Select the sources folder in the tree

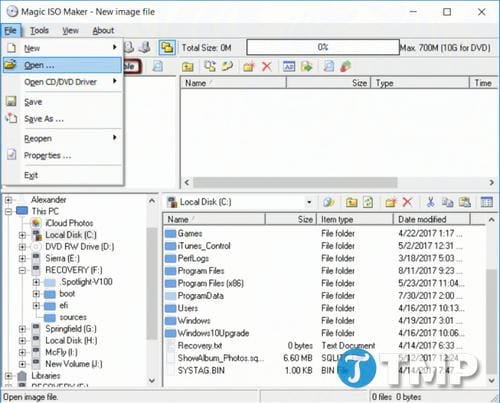coord(73,317)
